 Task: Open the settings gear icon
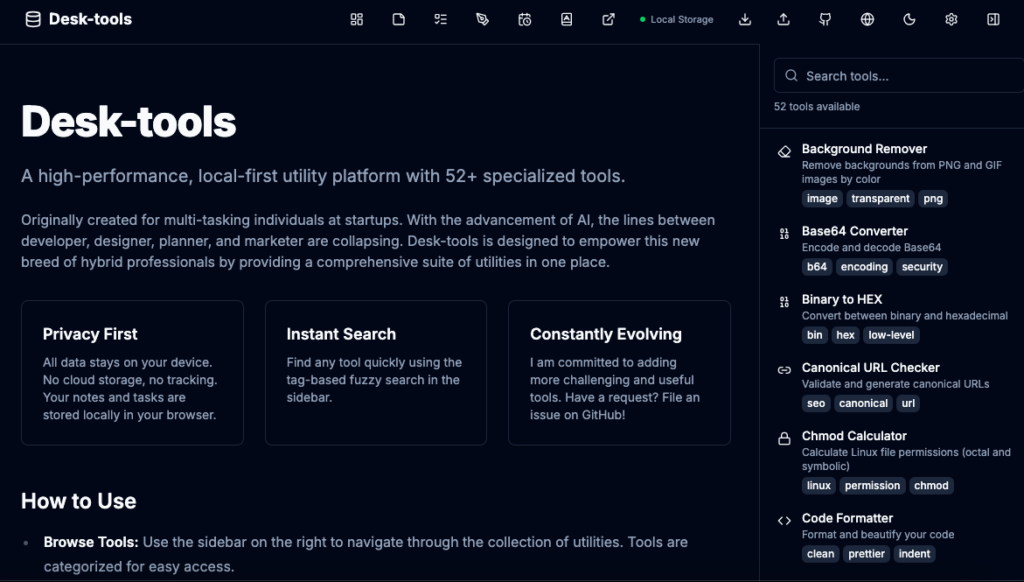951,19
